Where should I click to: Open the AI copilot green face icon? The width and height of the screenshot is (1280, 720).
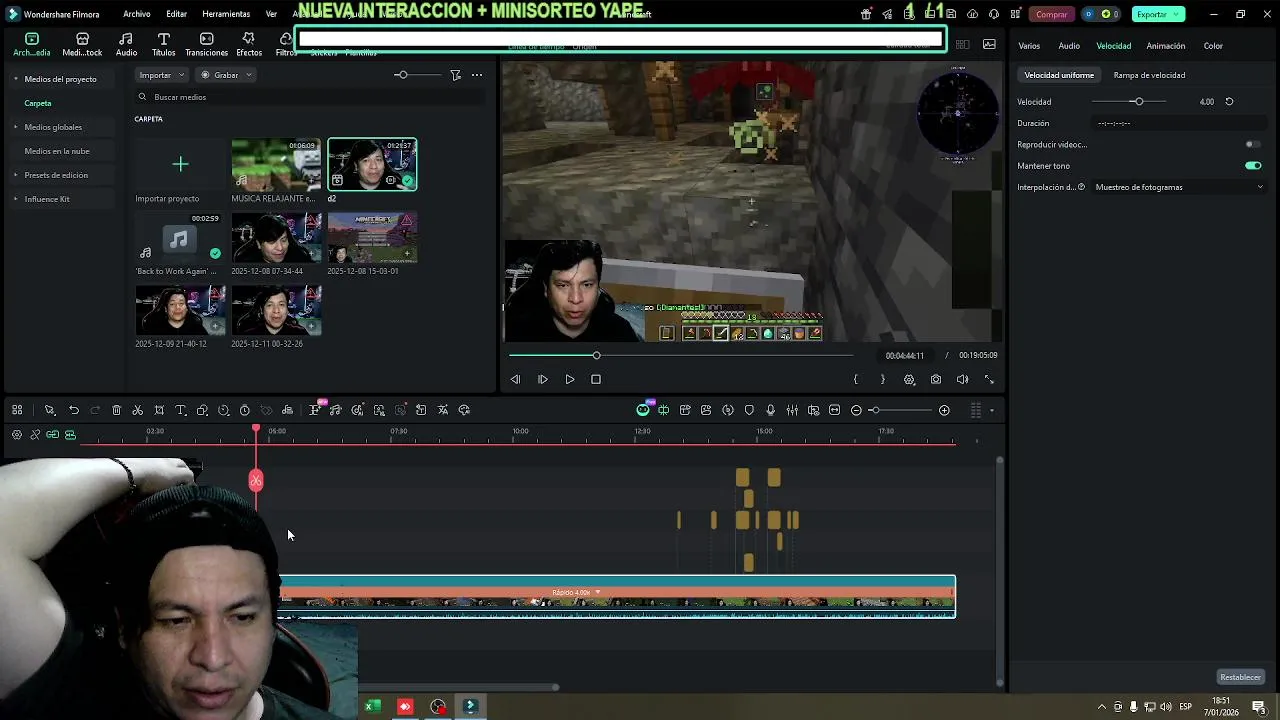643,410
